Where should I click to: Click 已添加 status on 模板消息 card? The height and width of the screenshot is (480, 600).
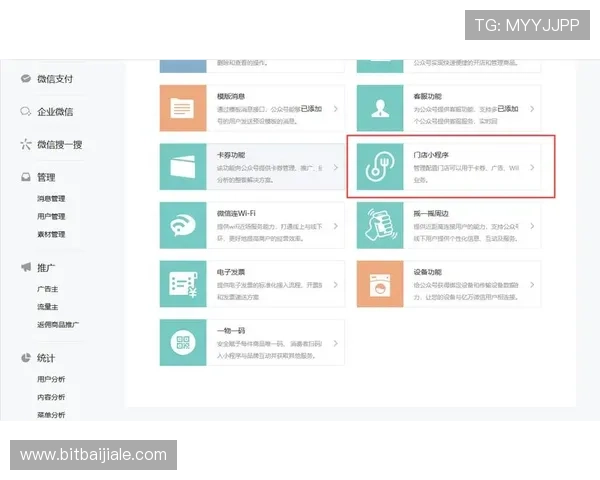point(311,109)
